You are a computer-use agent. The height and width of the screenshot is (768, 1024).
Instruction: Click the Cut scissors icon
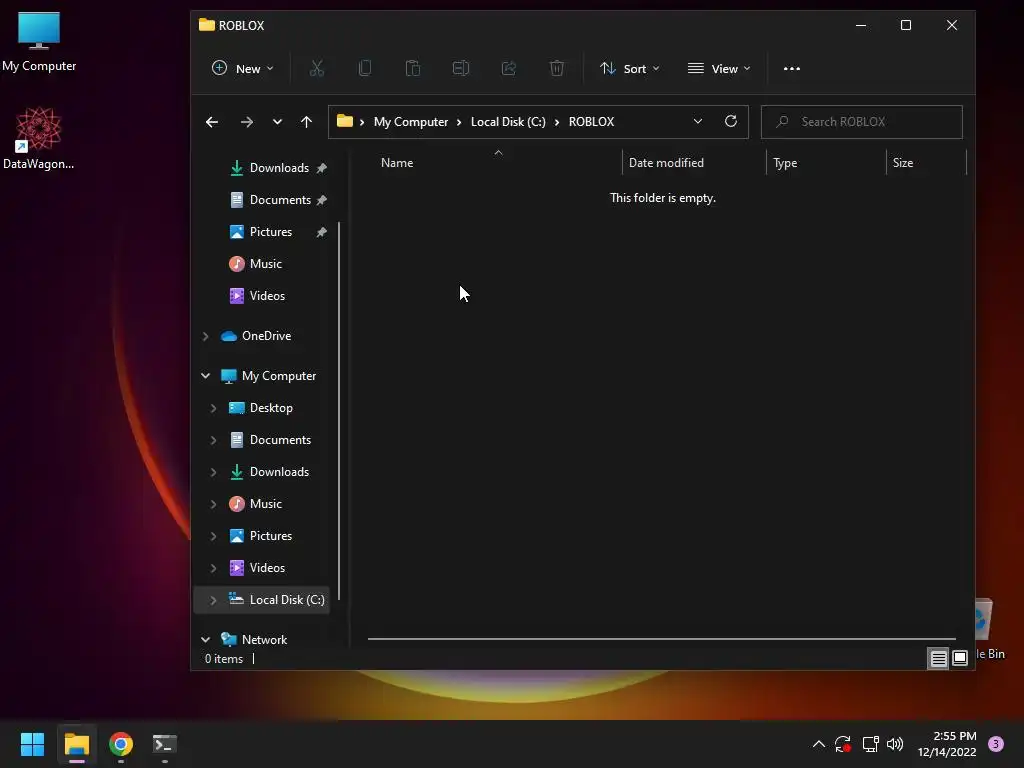317,69
